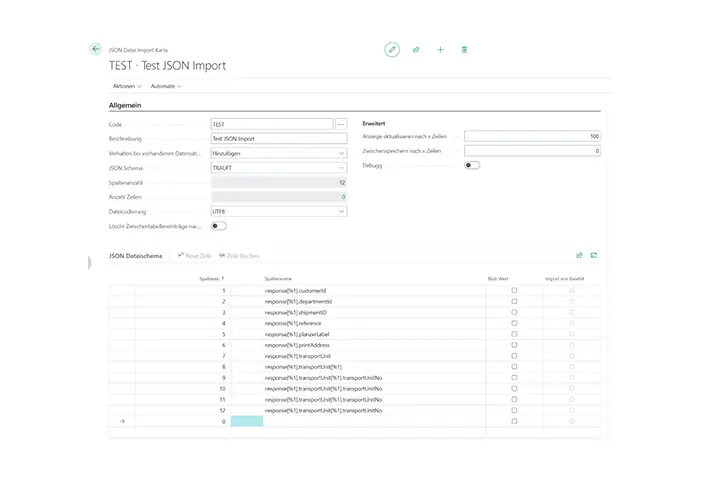Toggle the Debugg switch
This screenshot has width=716, height=478.
click(472, 165)
